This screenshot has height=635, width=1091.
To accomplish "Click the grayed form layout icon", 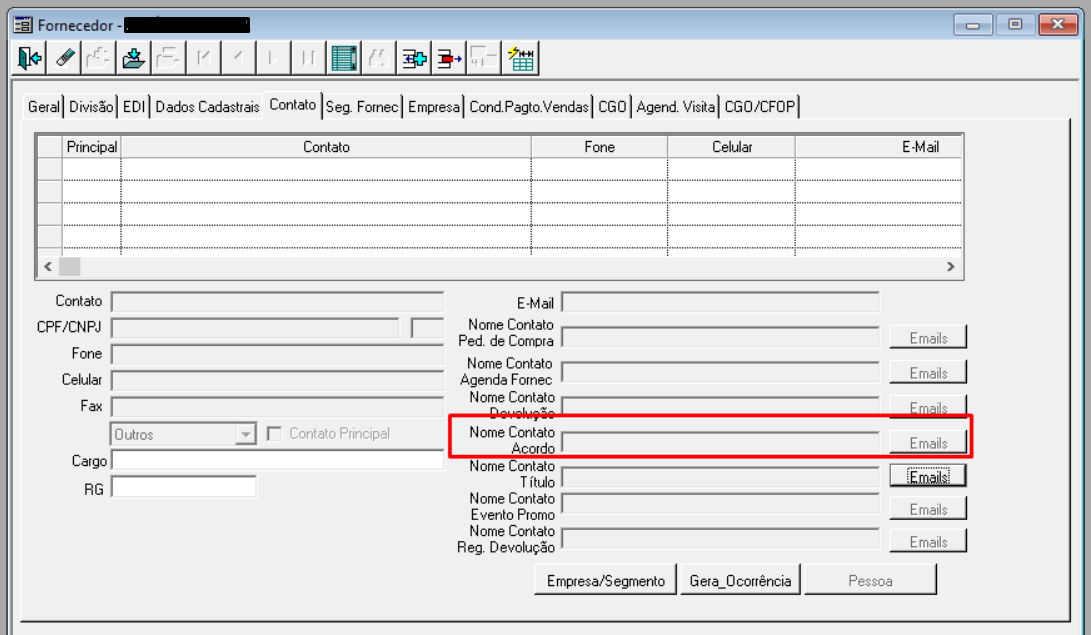I will (484, 58).
